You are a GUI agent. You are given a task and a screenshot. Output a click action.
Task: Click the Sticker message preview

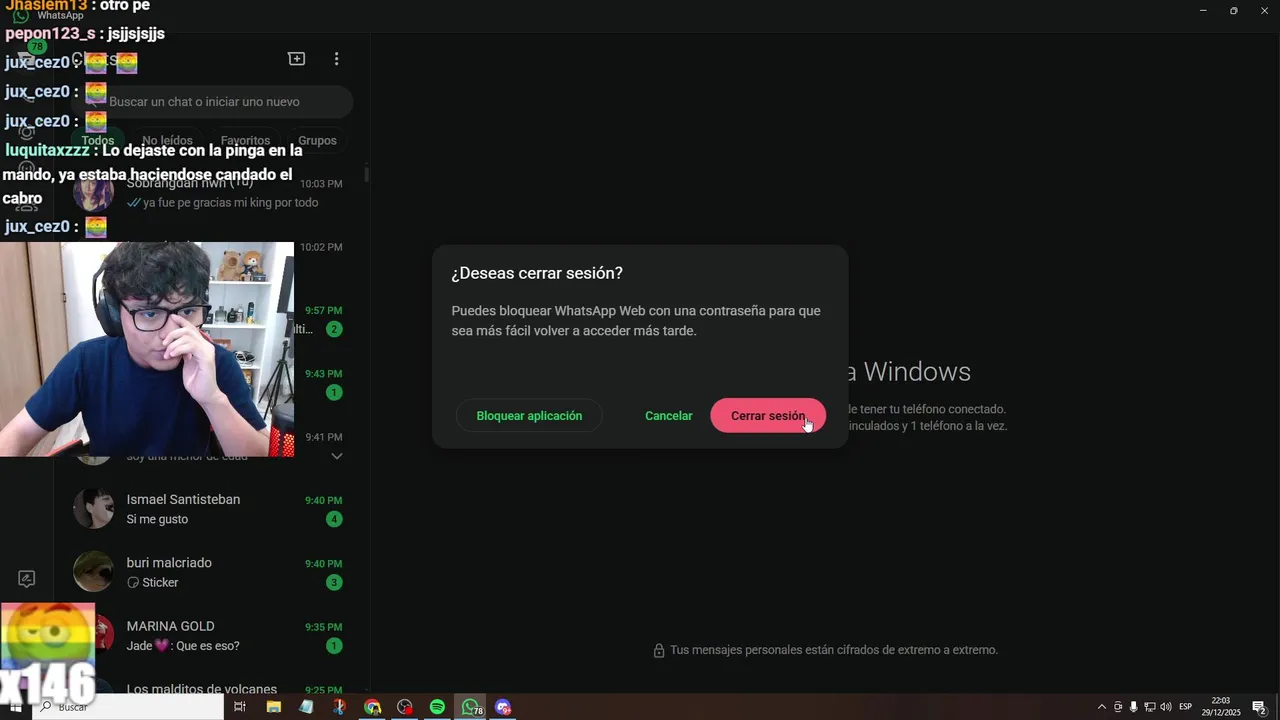click(153, 583)
